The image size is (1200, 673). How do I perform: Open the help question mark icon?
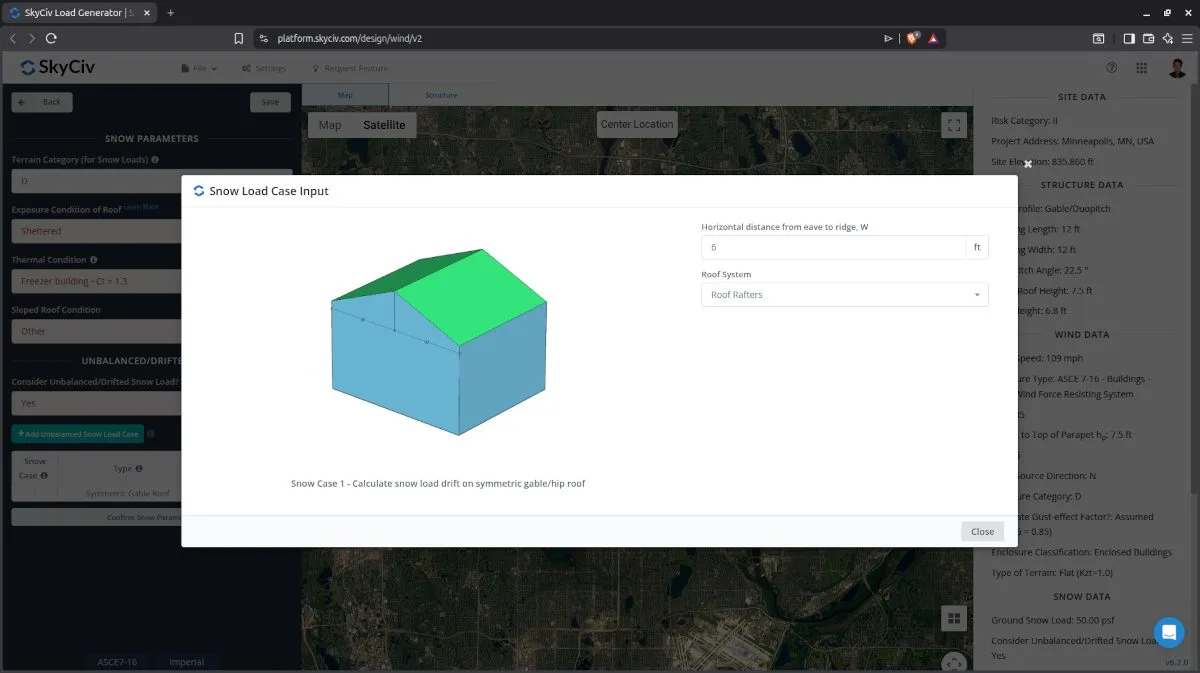1111,68
